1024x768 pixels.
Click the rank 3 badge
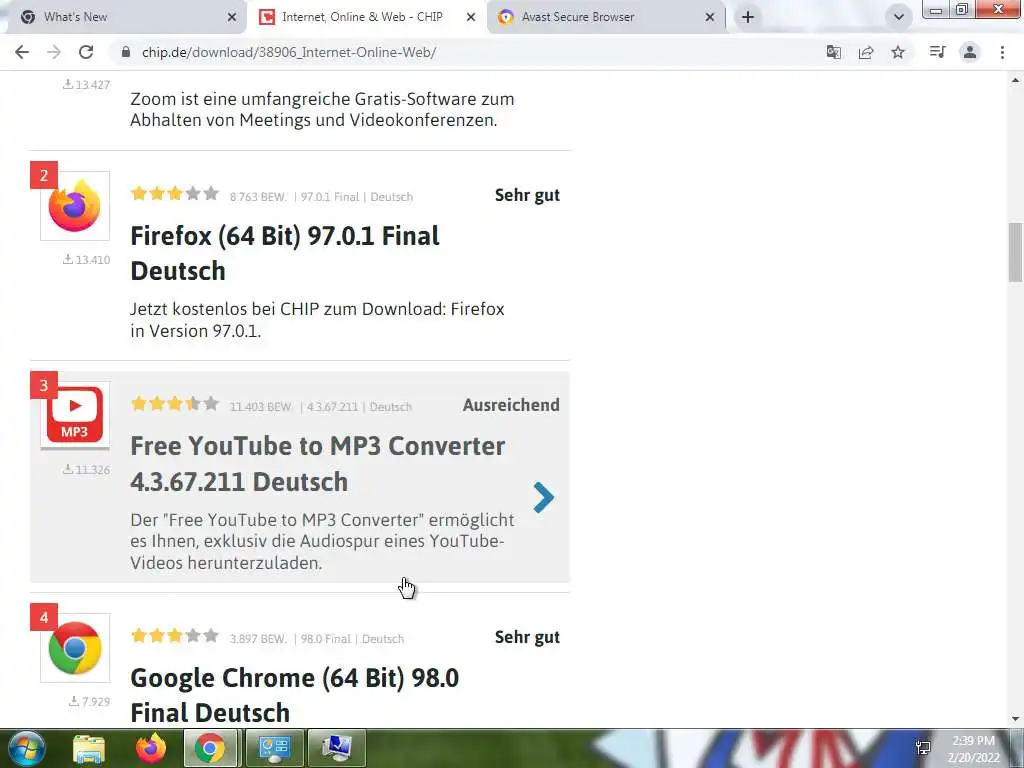[44, 385]
